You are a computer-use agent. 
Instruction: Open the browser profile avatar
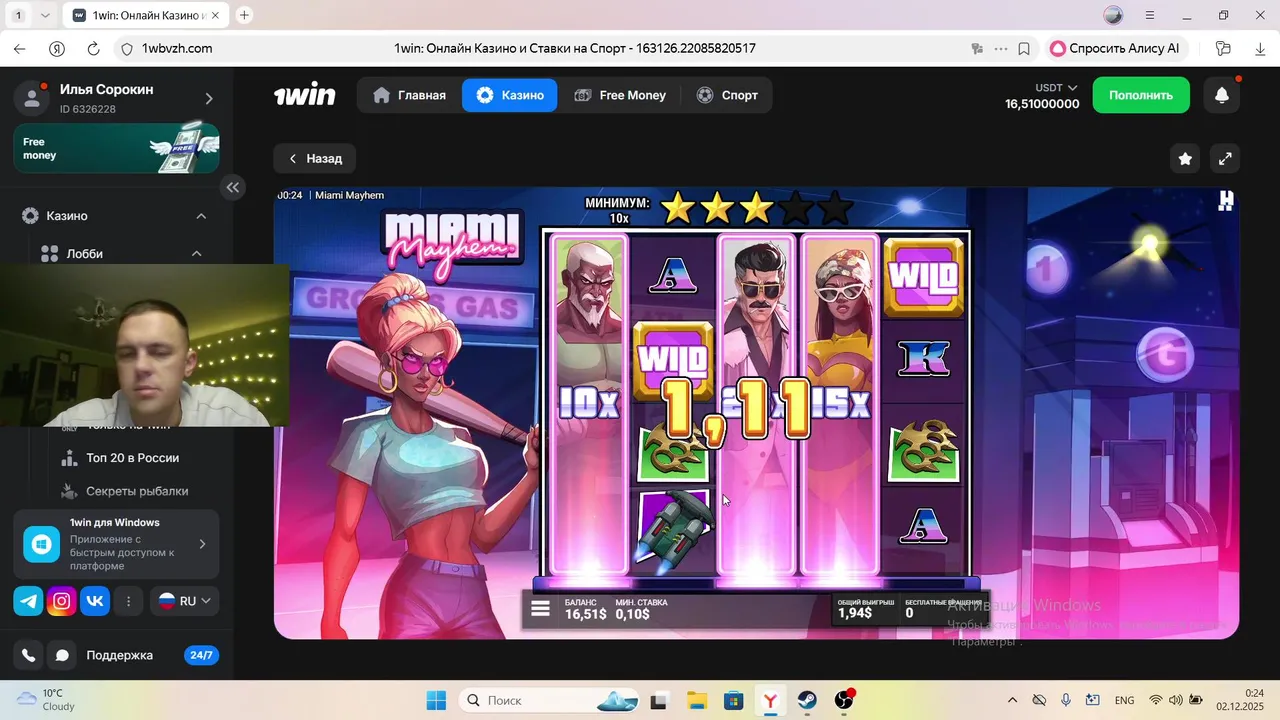click(1113, 15)
